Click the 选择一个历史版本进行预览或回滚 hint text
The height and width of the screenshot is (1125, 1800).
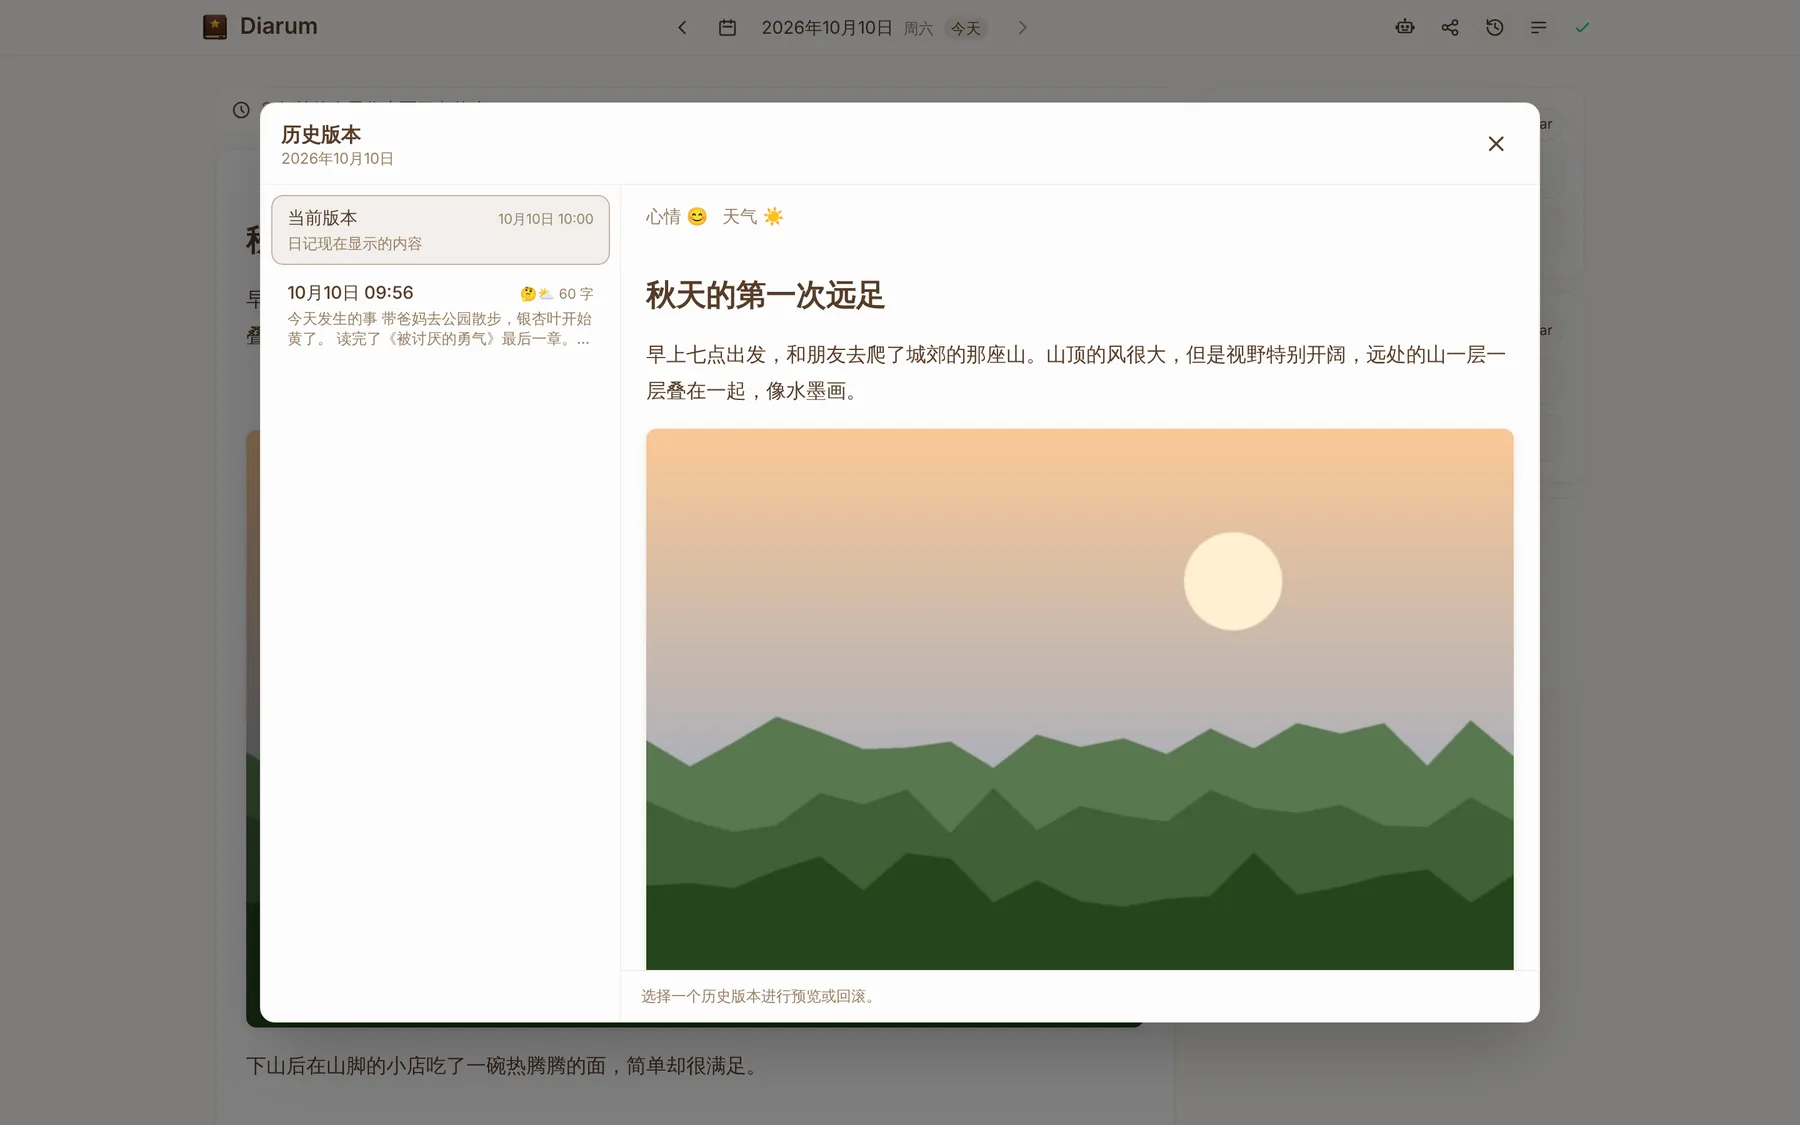(761, 996)
